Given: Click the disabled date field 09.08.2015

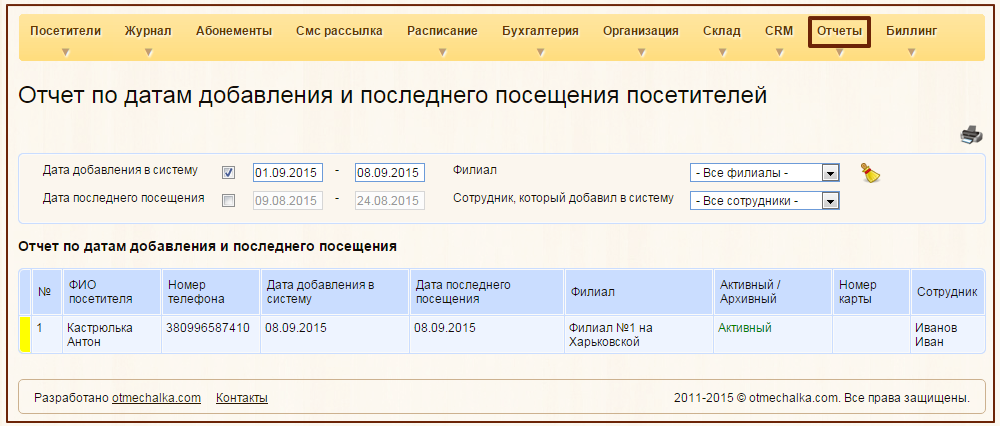Looking at the screenshot, I should pyautogui.click(x=288, y=200).
